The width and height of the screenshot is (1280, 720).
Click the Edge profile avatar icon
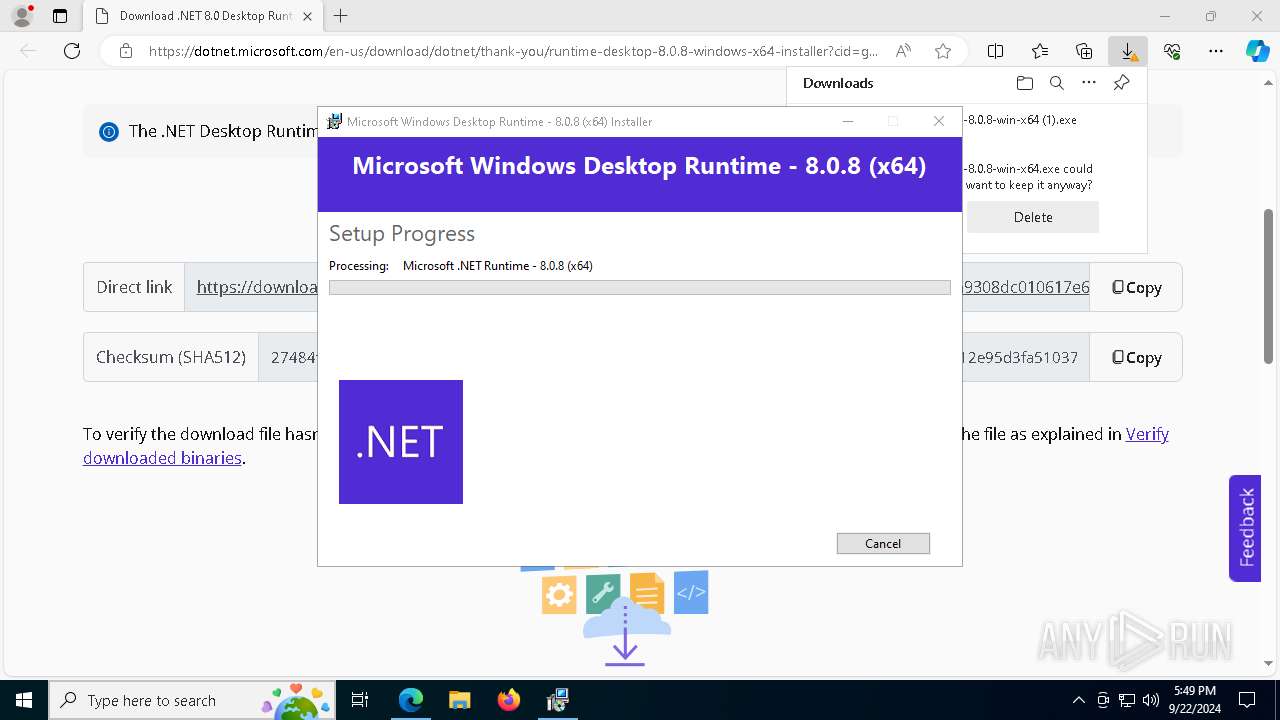click(21, 16)
